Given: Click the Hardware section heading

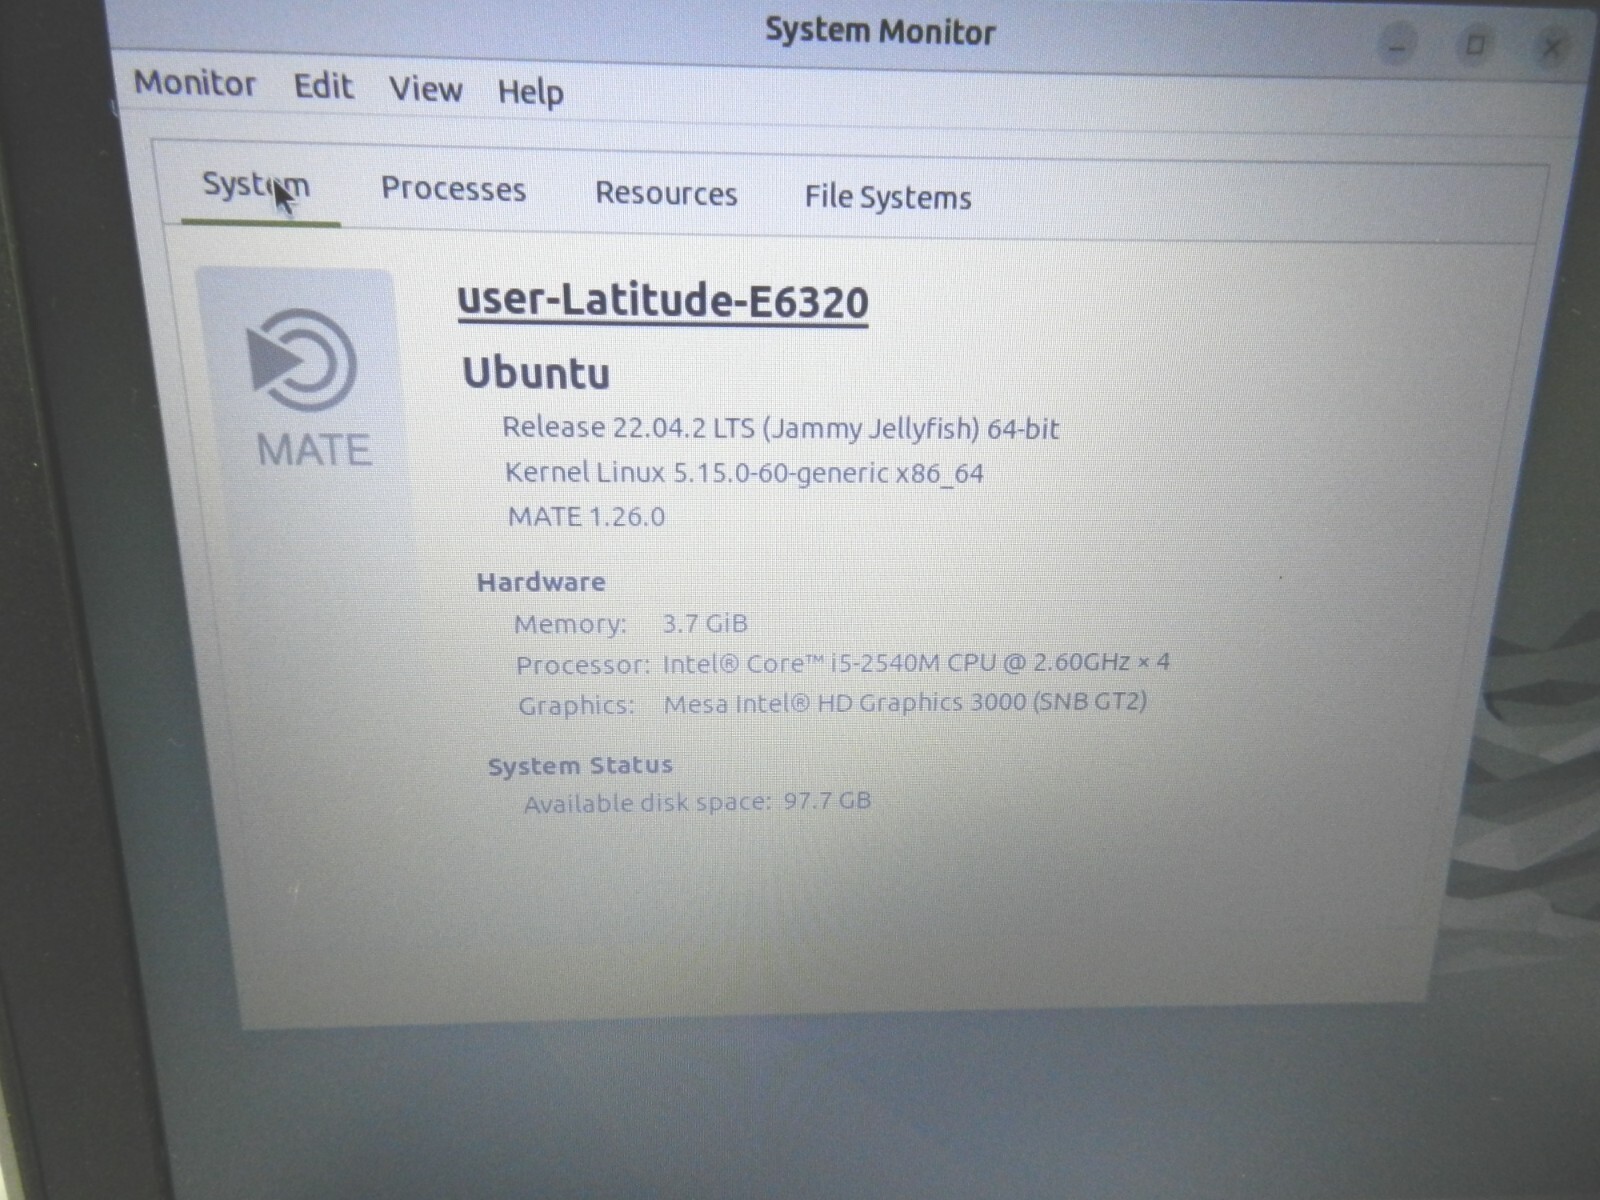Looking at the screenshot, I should [541, 582].
